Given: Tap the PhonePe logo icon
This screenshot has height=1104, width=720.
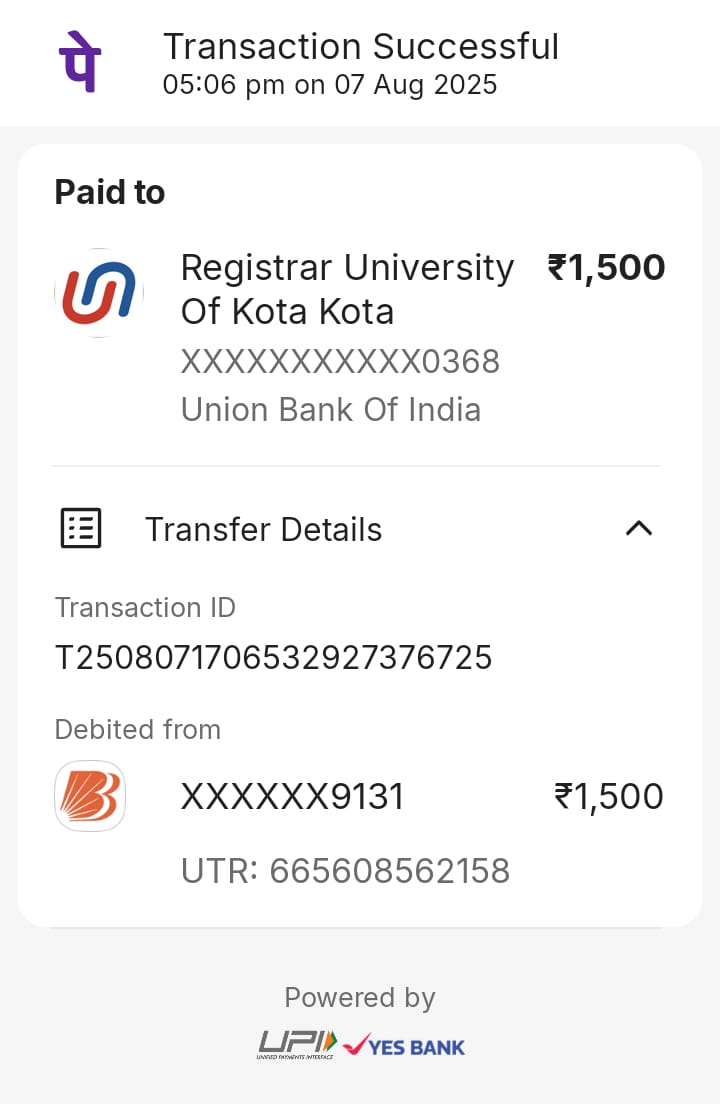Looking at the screenshot, I should tap(79, 61).
